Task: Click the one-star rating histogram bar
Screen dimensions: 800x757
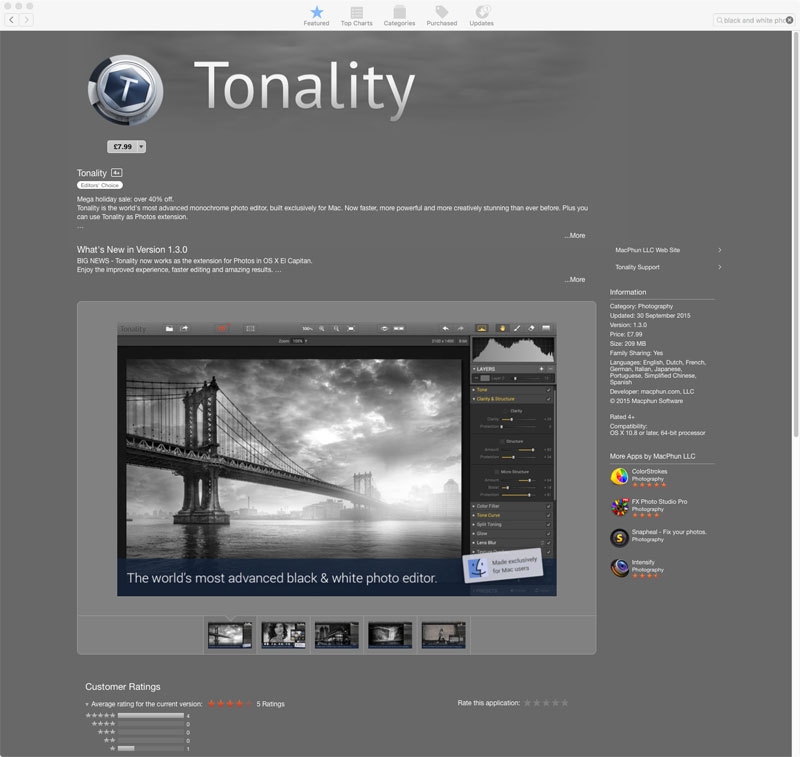Action: pos(151,748)
